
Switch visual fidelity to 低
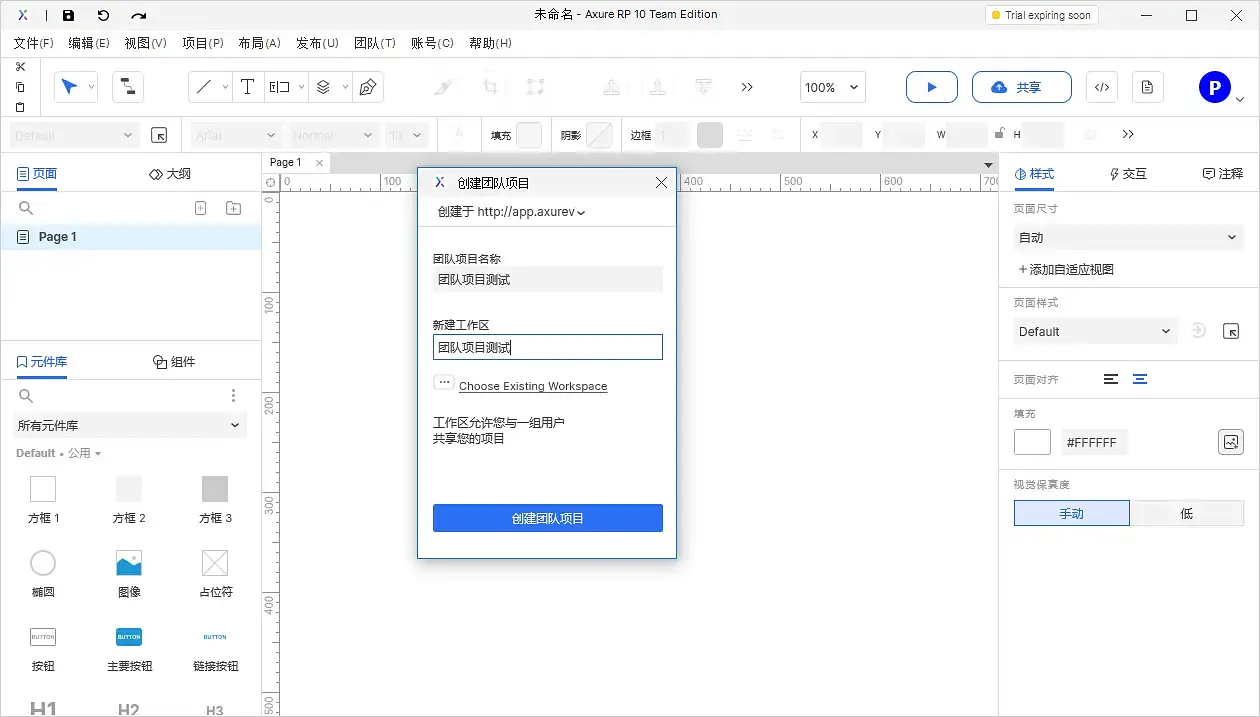point(1187,513)
